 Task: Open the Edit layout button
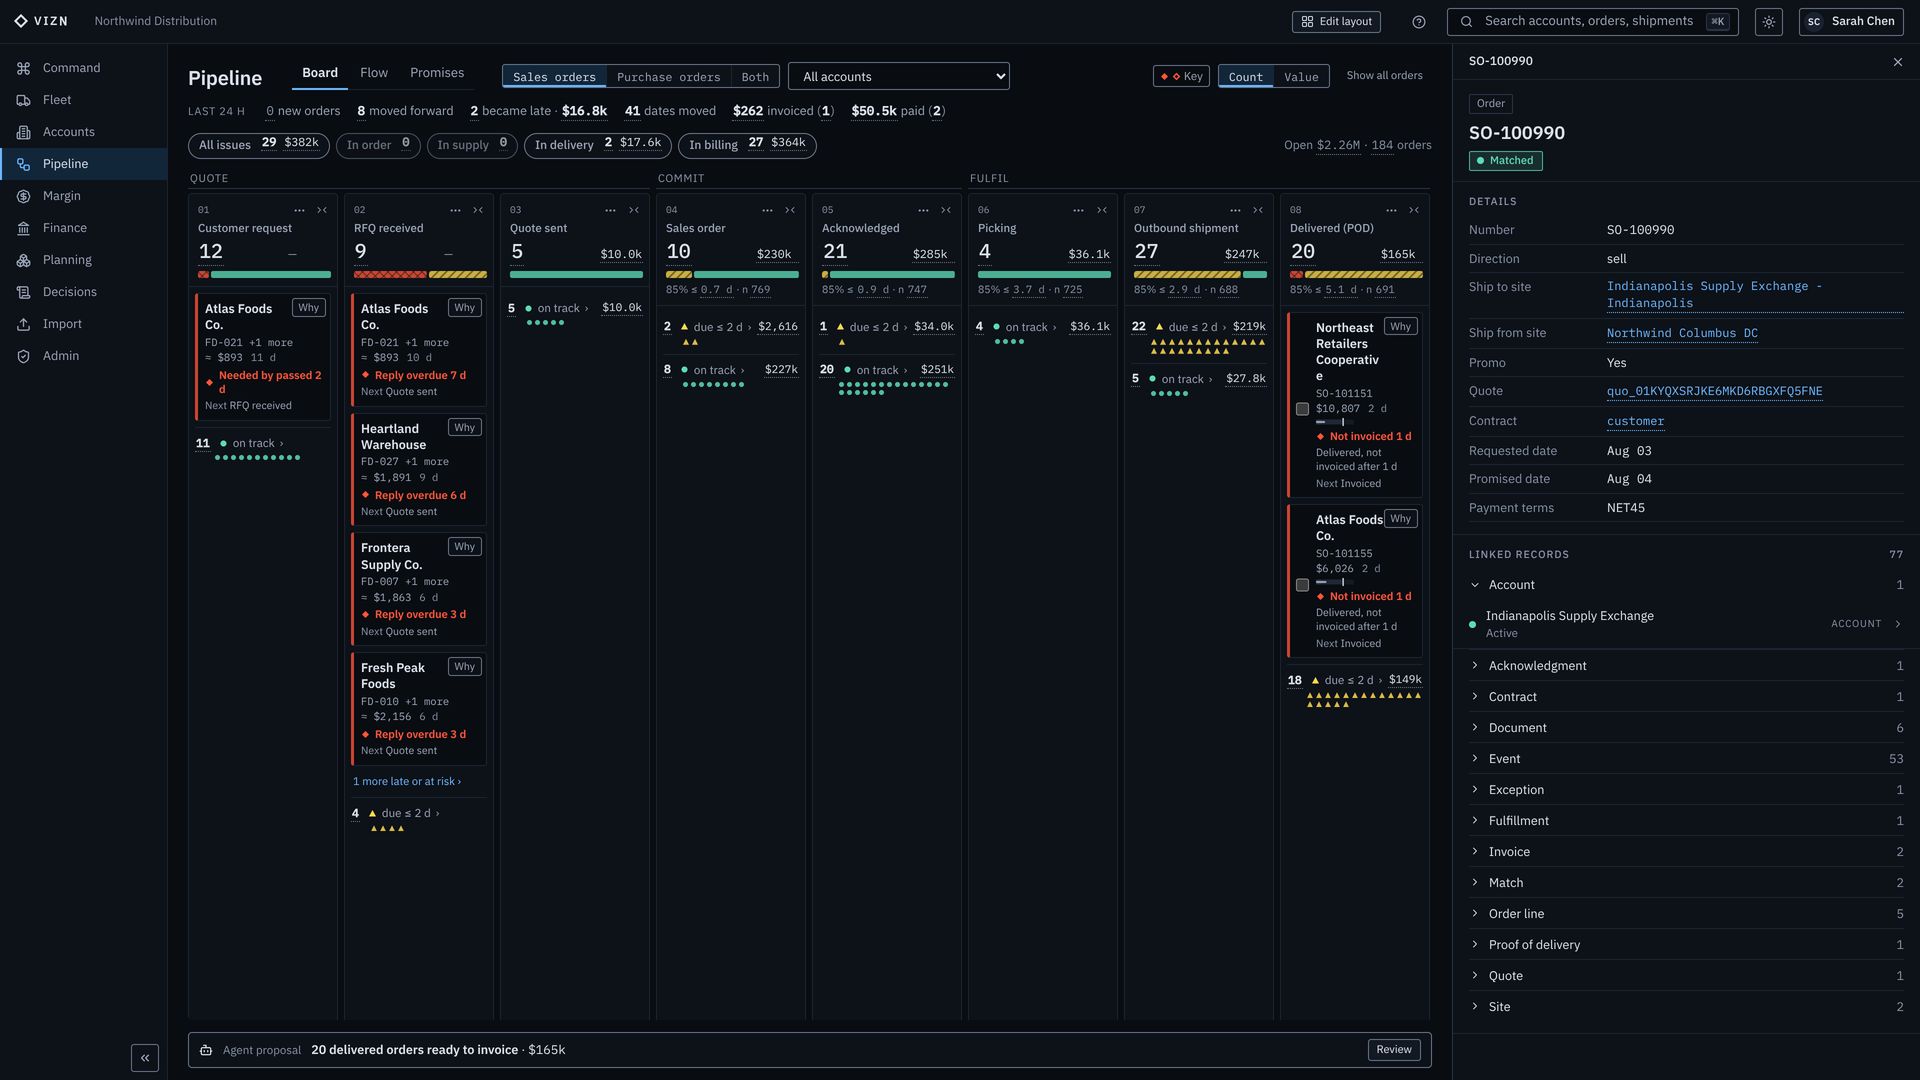pyautogui.click(x=1336, y=22)
